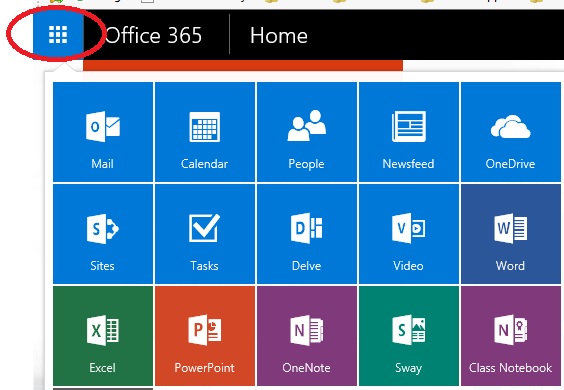The height and width of the screenshot is (390, 564).
Task: Open the People app tile
Action: click(x=307, y=132)
